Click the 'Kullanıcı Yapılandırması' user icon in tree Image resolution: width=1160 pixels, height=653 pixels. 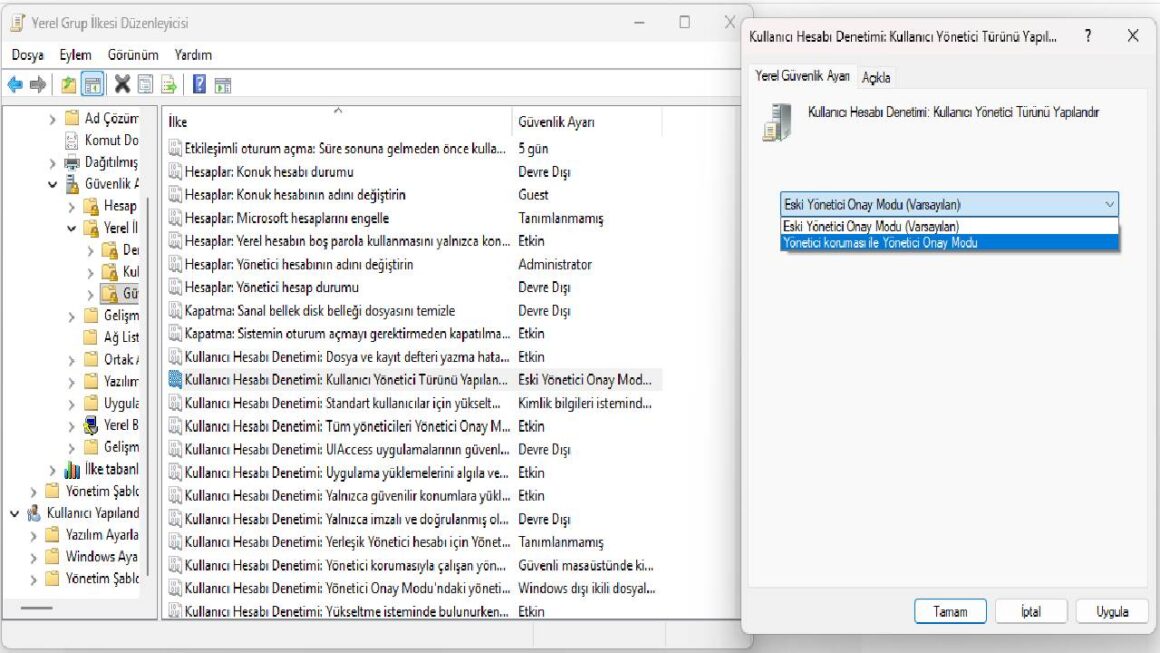[34, 513]
